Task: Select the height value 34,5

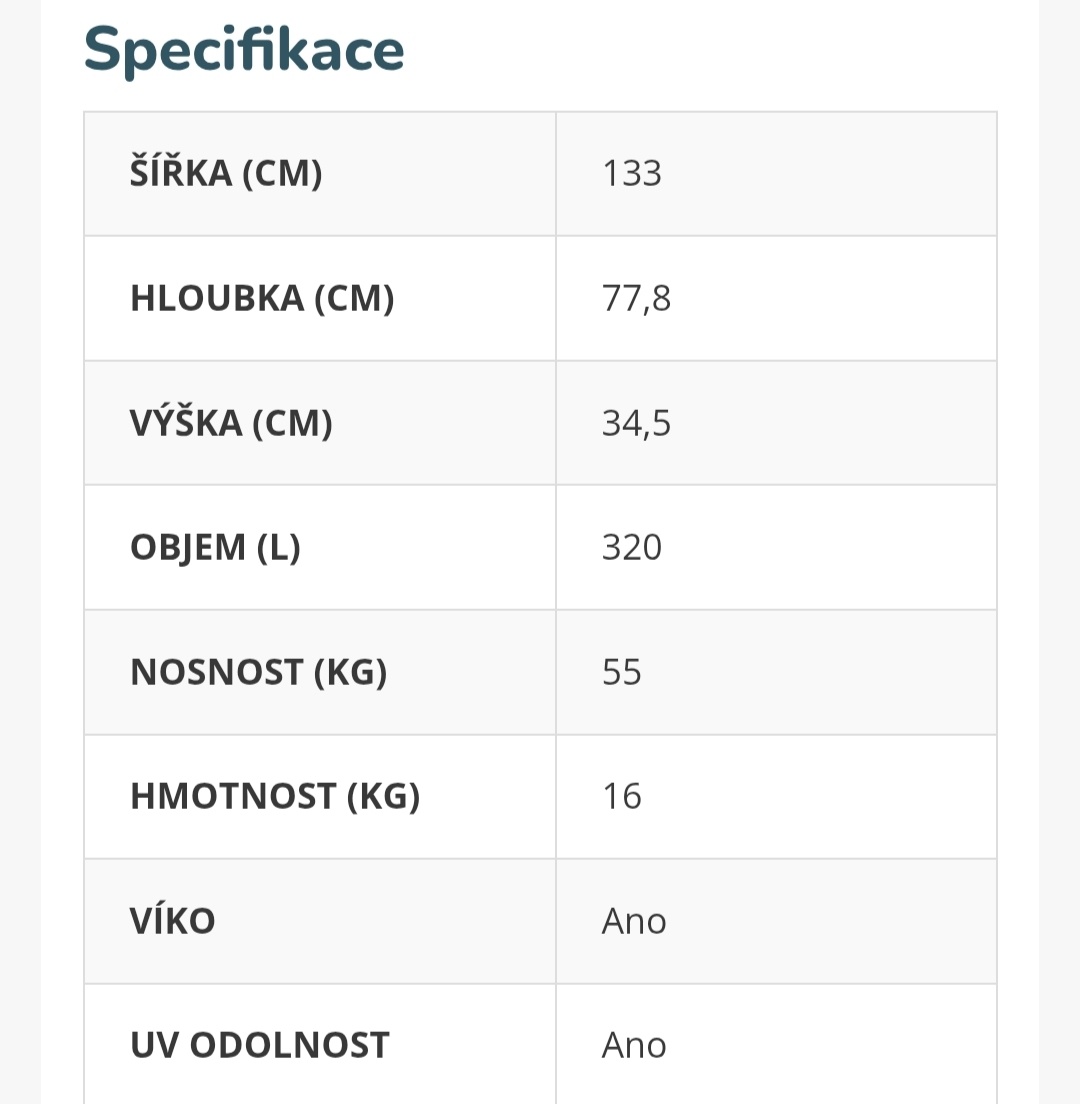Action: pos(636,423)
